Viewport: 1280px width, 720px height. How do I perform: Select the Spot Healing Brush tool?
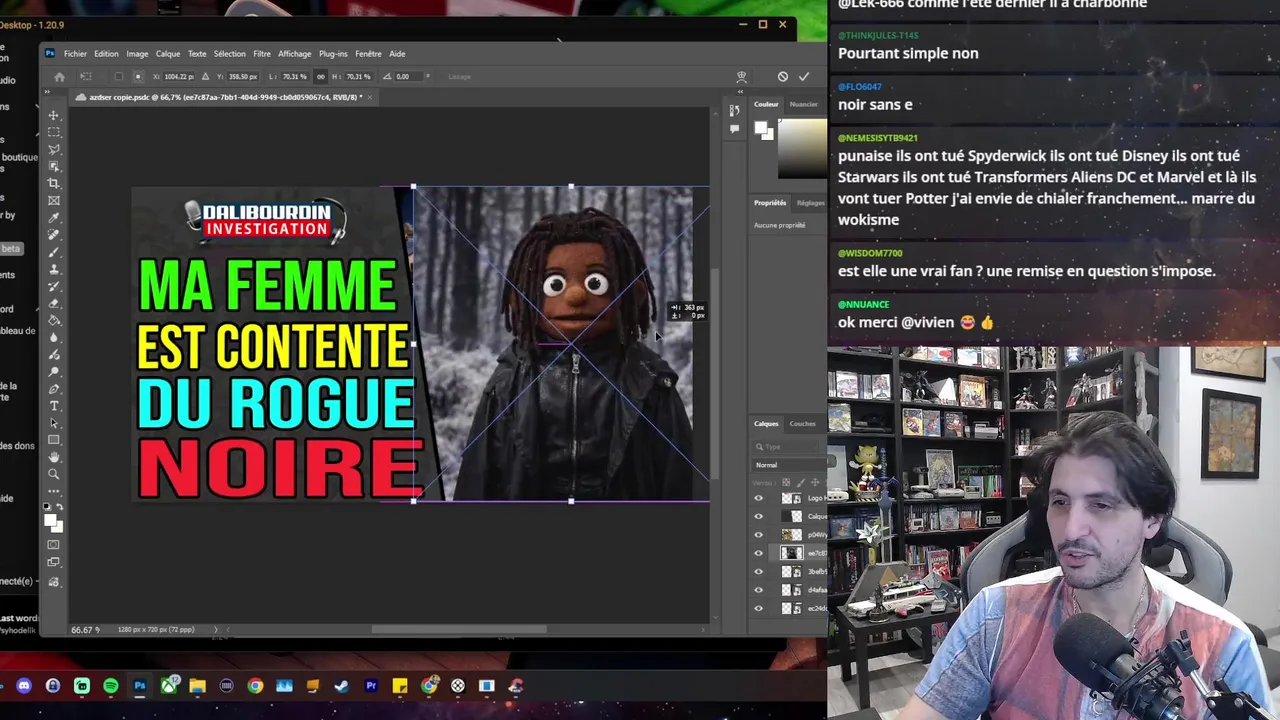coord(54,235)
